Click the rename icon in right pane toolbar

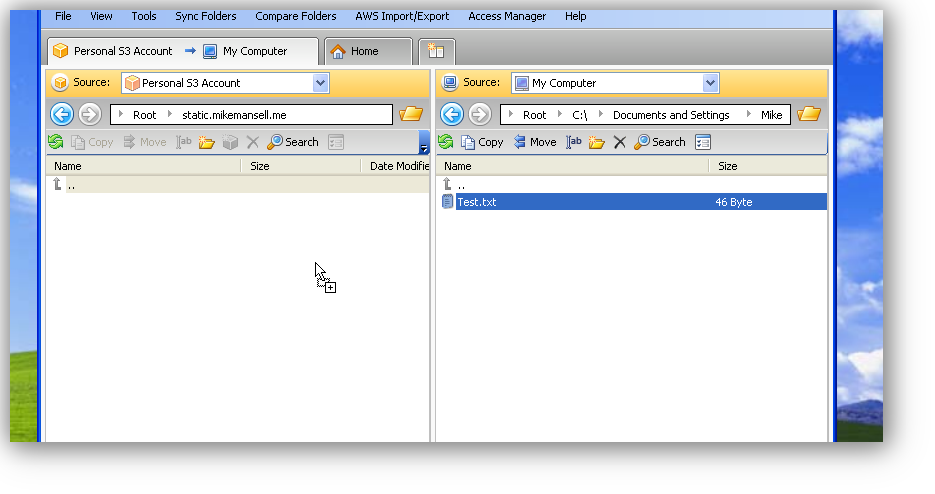pyautogui.click(x=574, y=142)
